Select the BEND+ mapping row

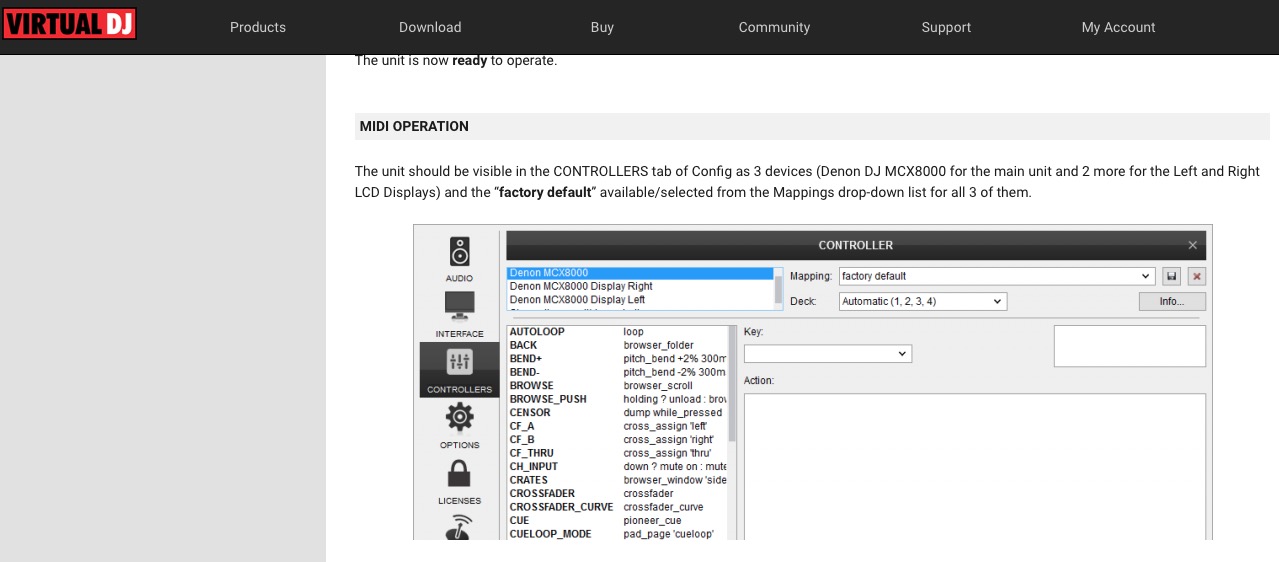(x=617, y=358)
